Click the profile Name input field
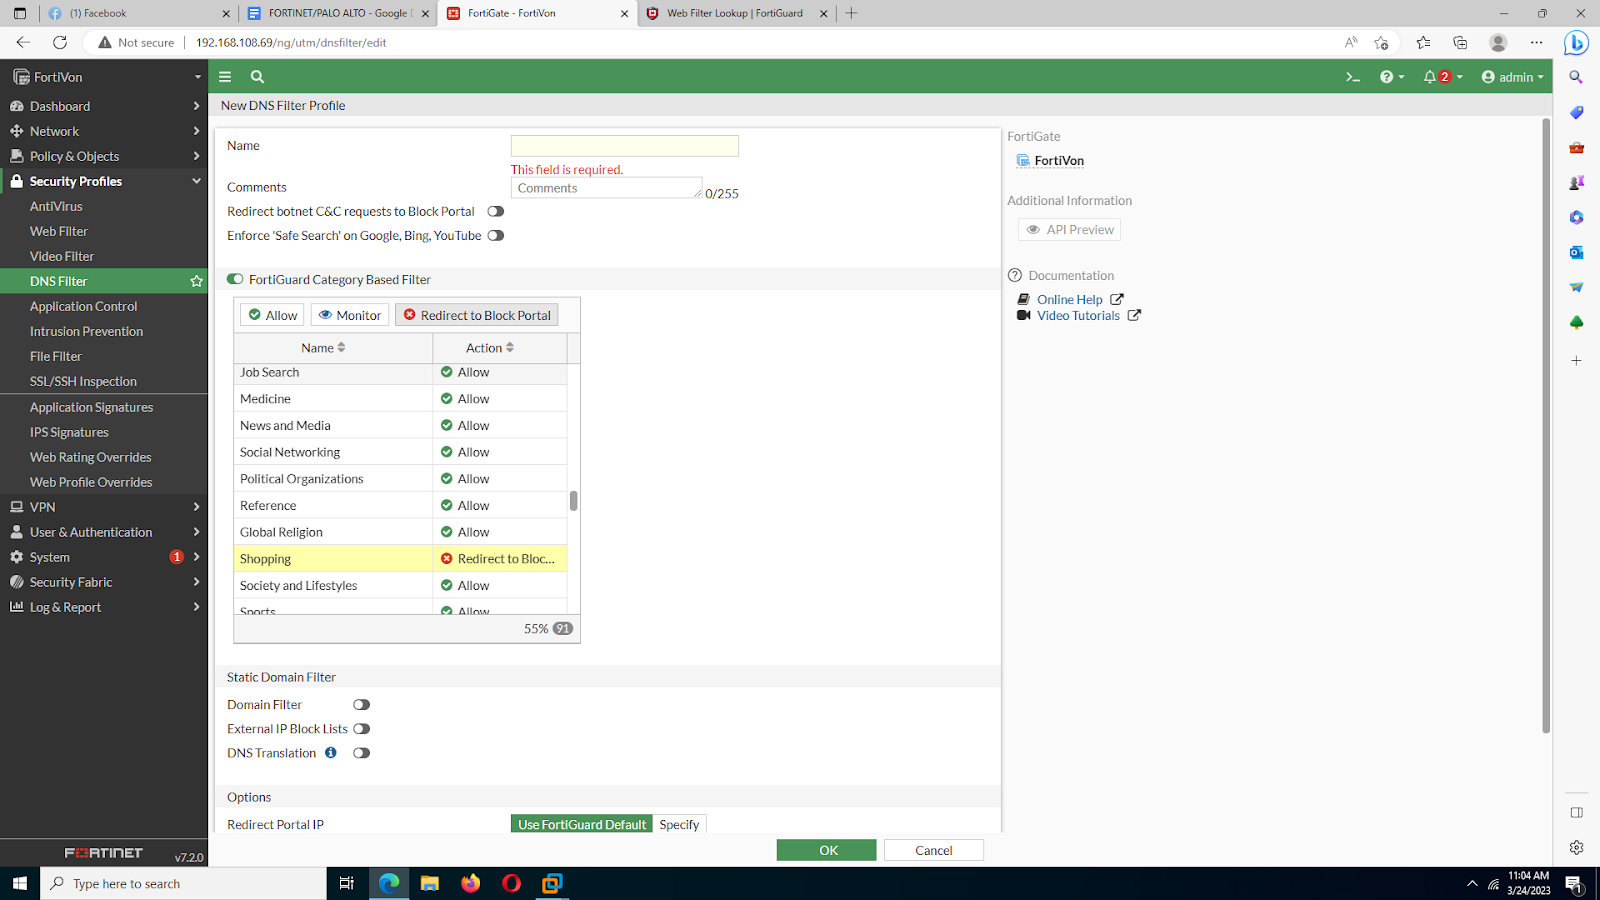Image resolution: width=1600 pixels, height=900 pixels. tap(625, 146)
